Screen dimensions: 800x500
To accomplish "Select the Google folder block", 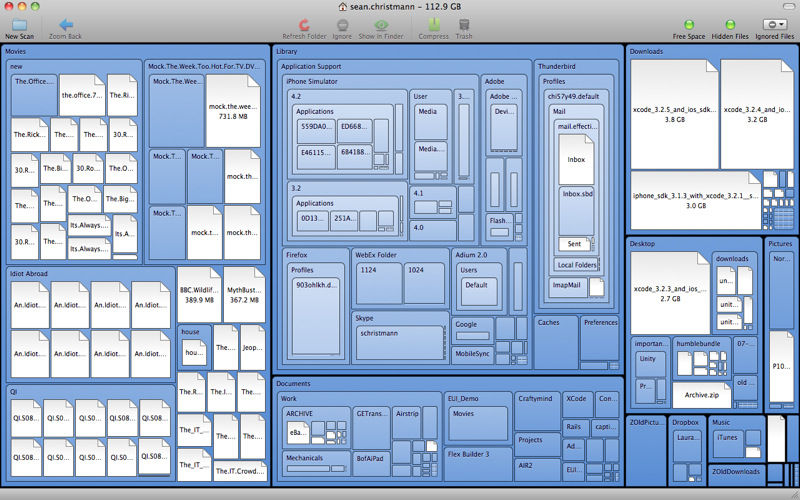I will click(x=472, y=330).
